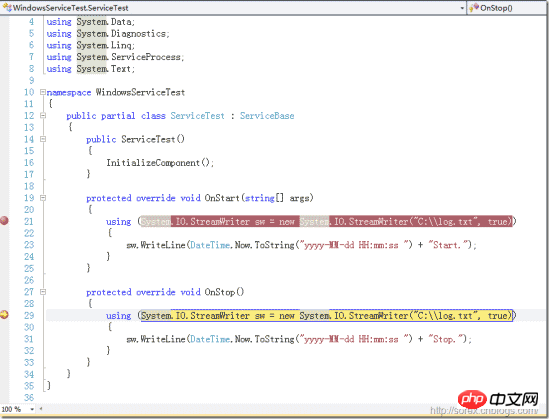This screenshot has width=549, height=419.
Task: Click the text 'using System.Diagnostics;'
Action: 108,34
